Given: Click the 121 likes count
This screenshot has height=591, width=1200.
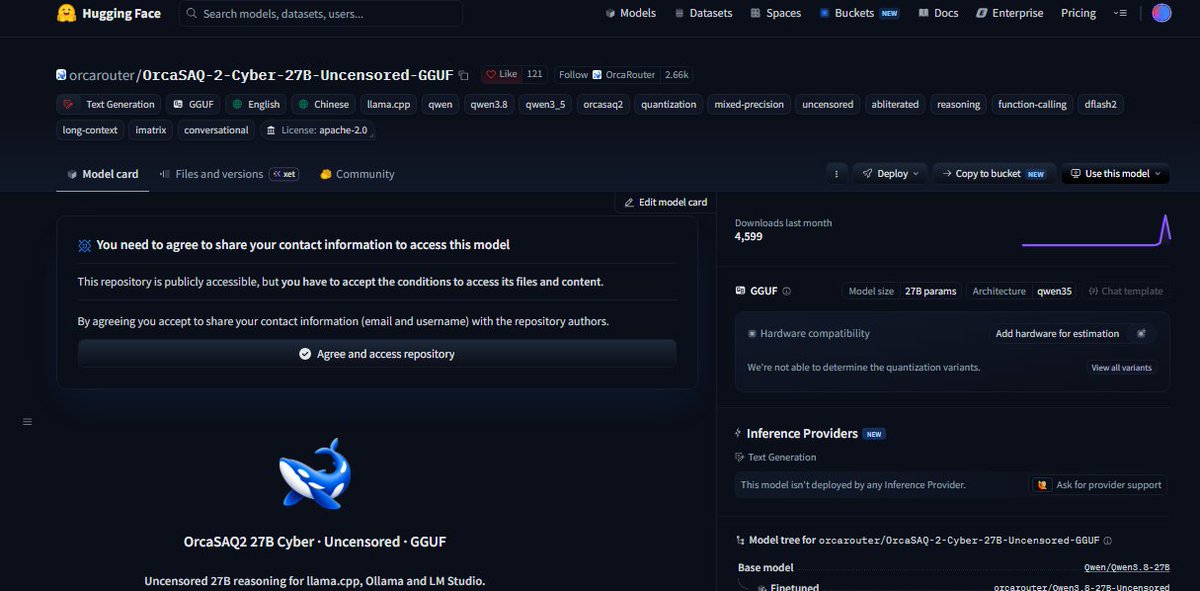Looking at the screenshot, I should pos(535,74).
